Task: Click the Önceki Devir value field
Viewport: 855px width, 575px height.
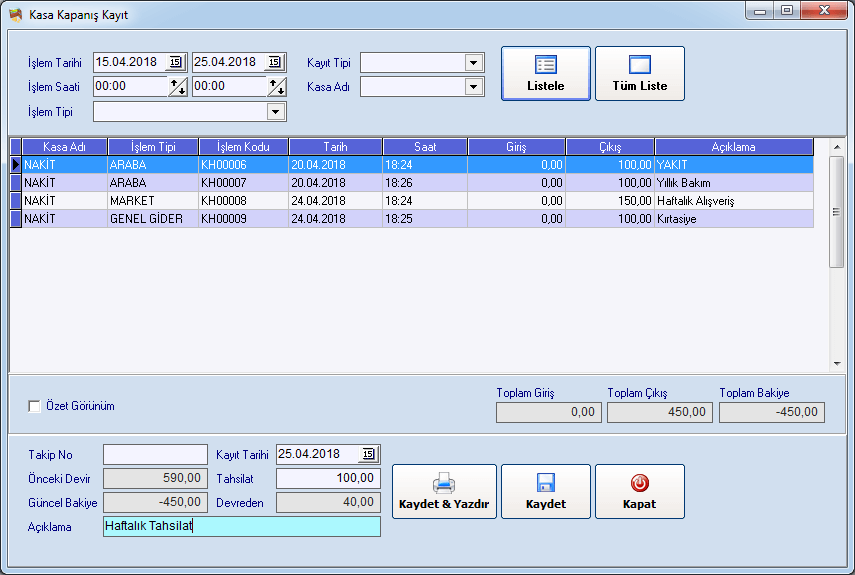Action: click(155, 479)
